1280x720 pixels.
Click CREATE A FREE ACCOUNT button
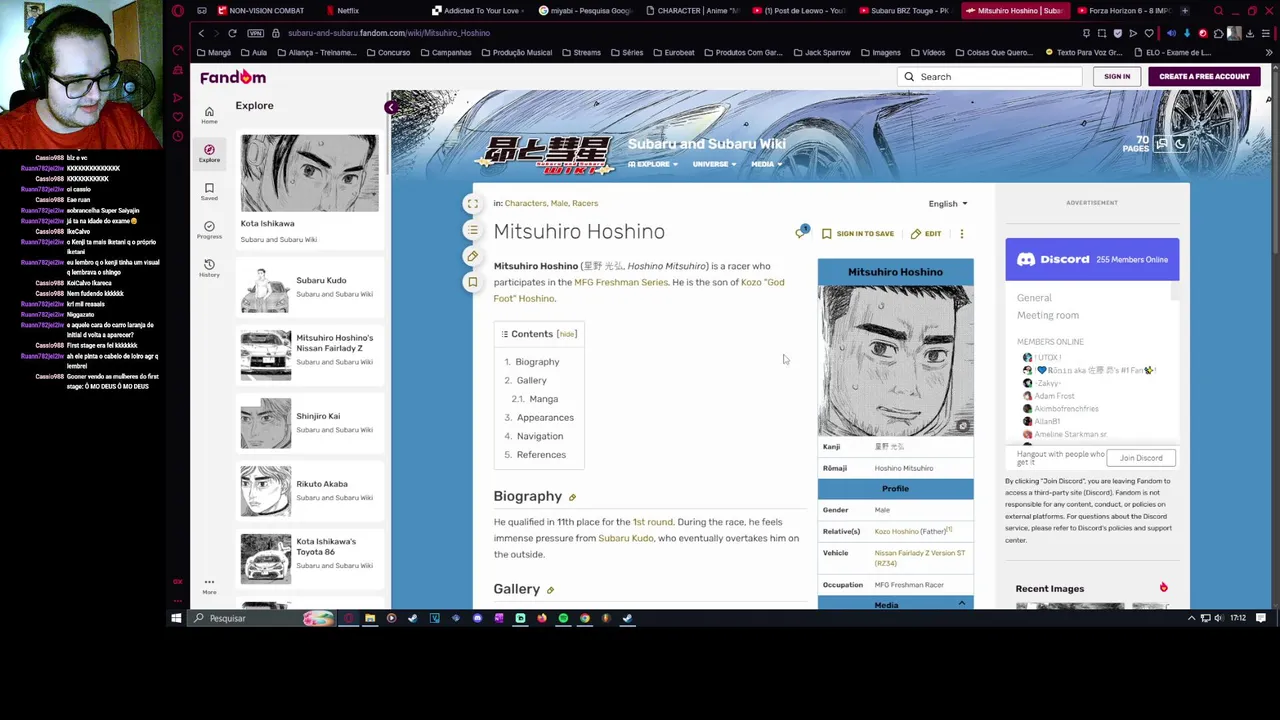(1204, 77)
